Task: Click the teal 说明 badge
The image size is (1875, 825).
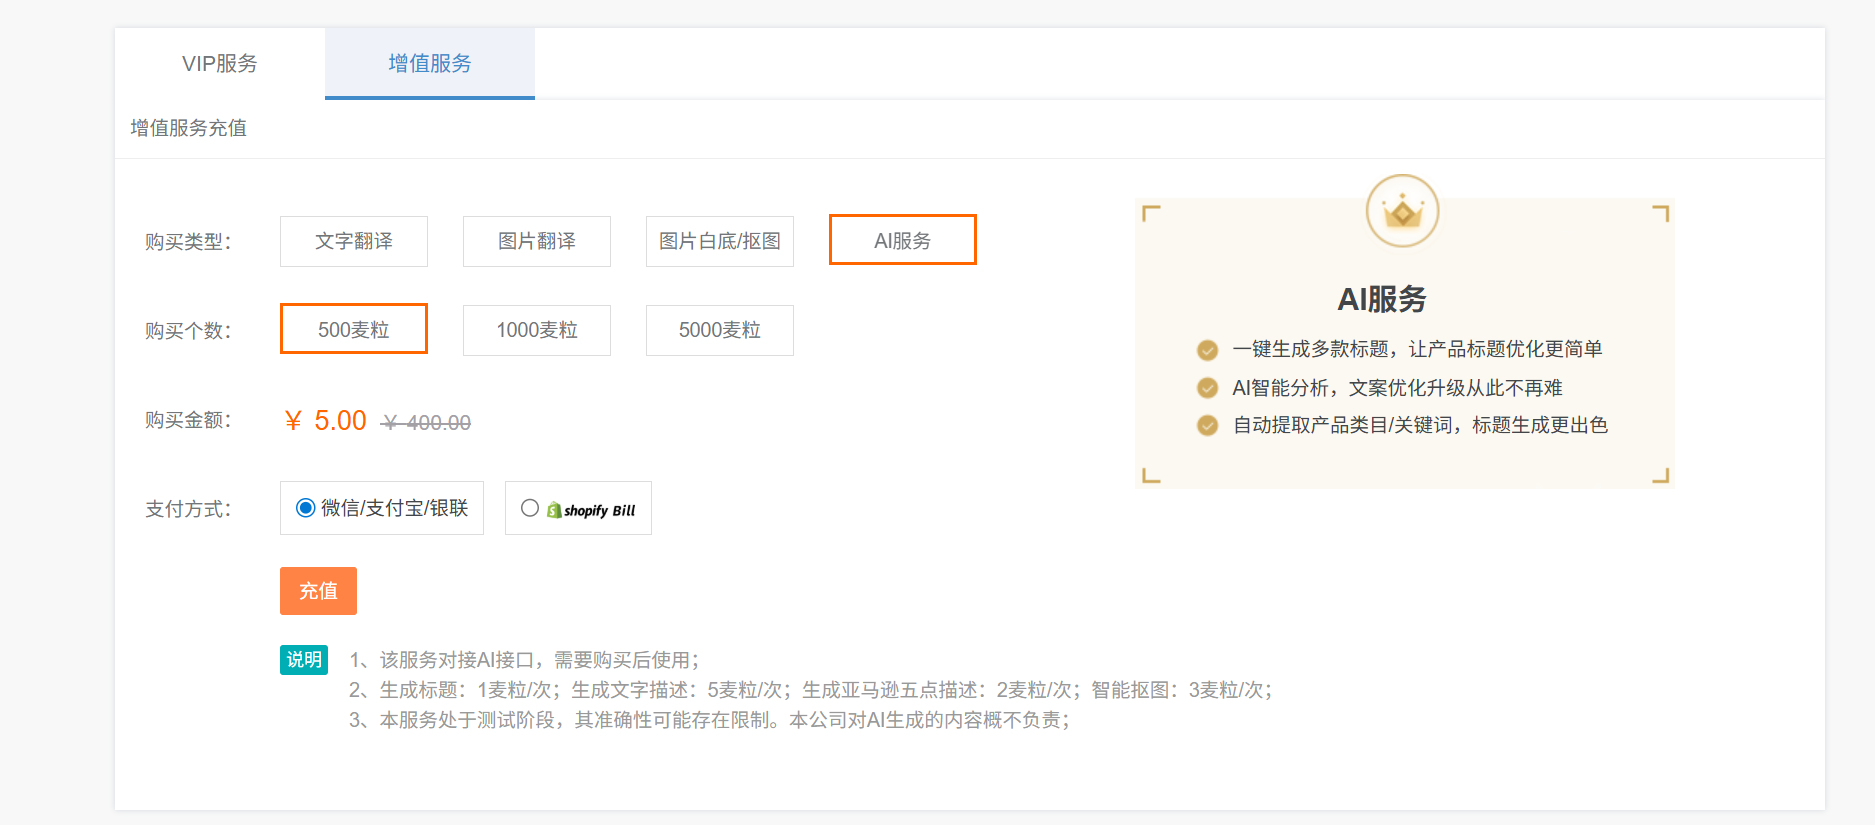Action: [304, 660]
